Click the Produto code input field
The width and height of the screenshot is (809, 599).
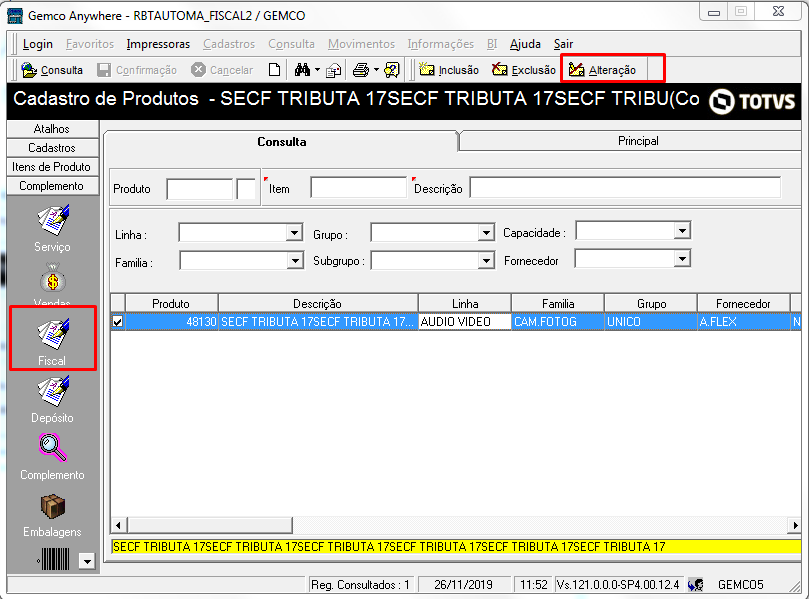coord(200,189)
